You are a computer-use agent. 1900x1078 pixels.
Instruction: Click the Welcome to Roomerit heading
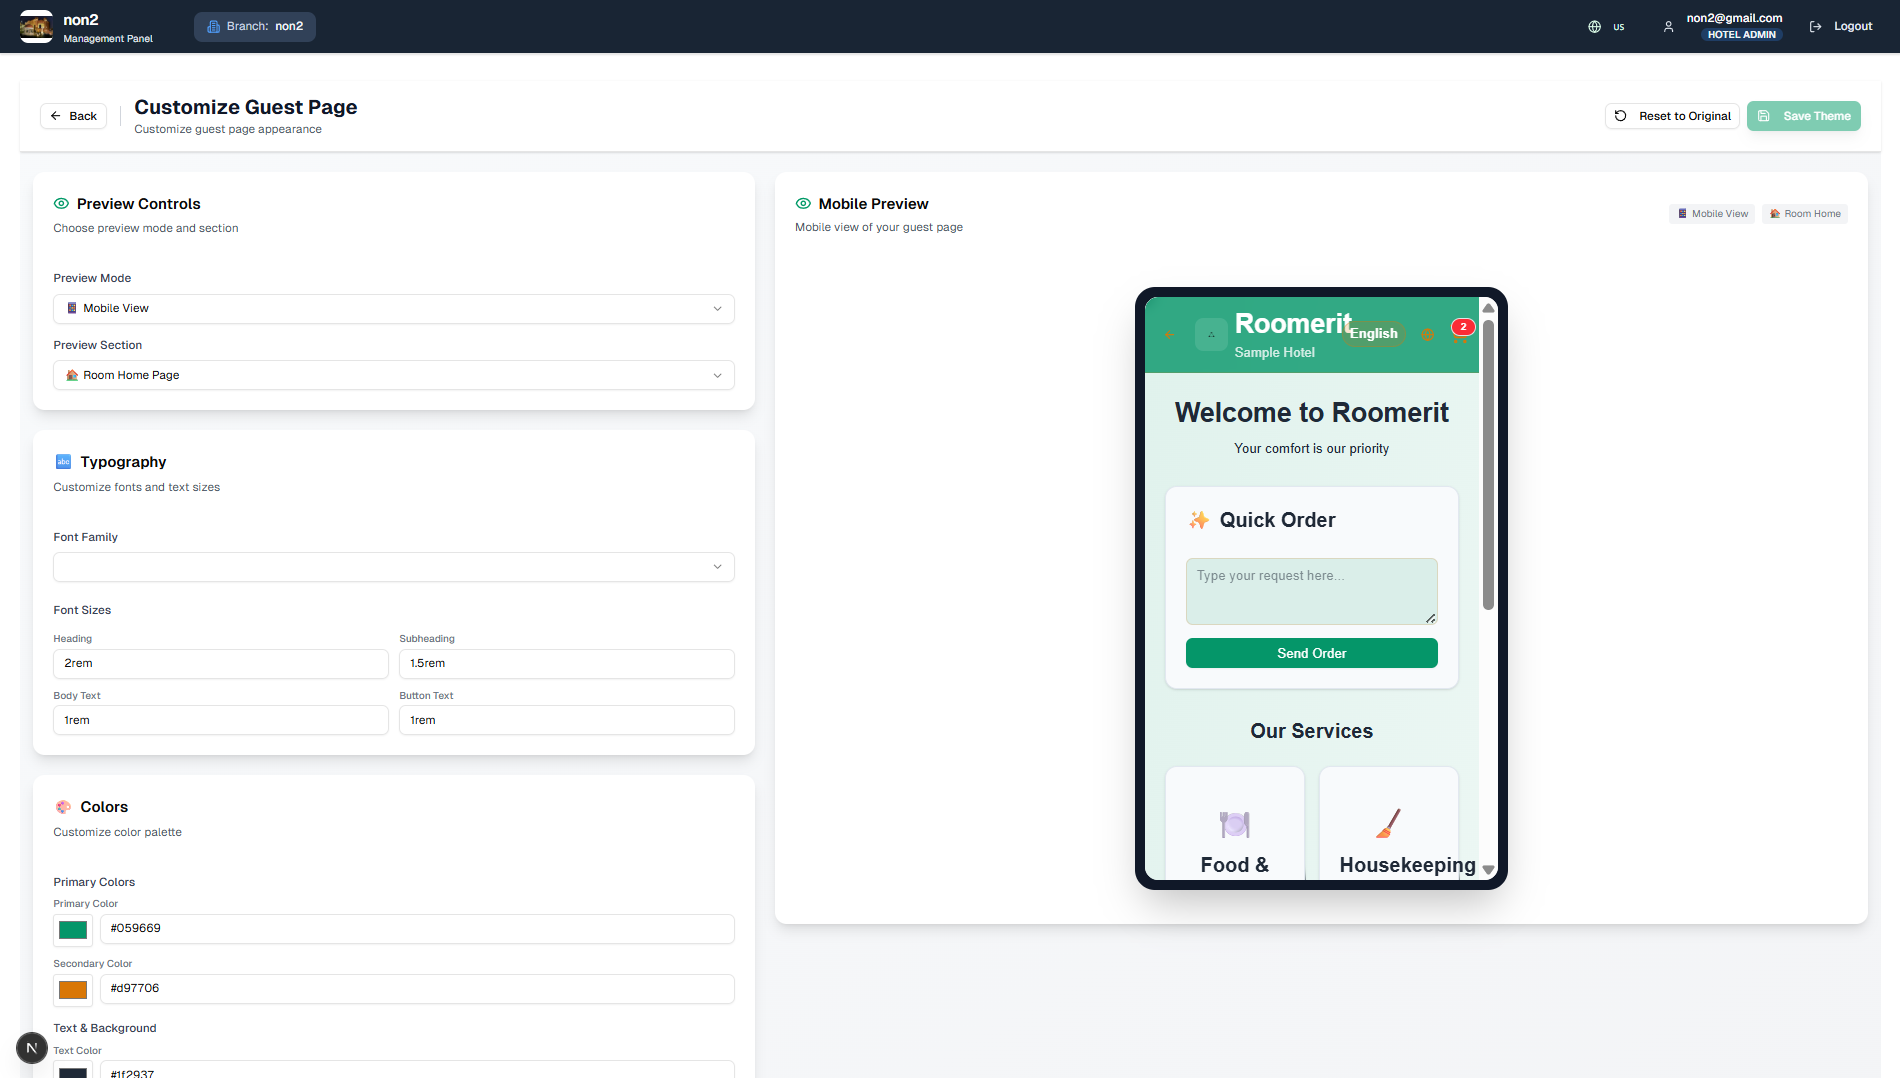tap(1311, 413)
